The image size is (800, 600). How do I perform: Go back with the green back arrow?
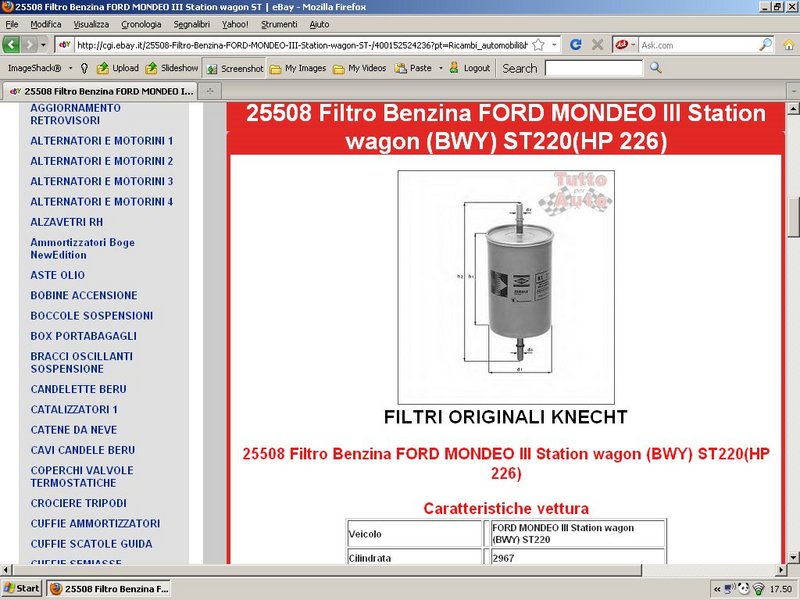coord(11,45)
